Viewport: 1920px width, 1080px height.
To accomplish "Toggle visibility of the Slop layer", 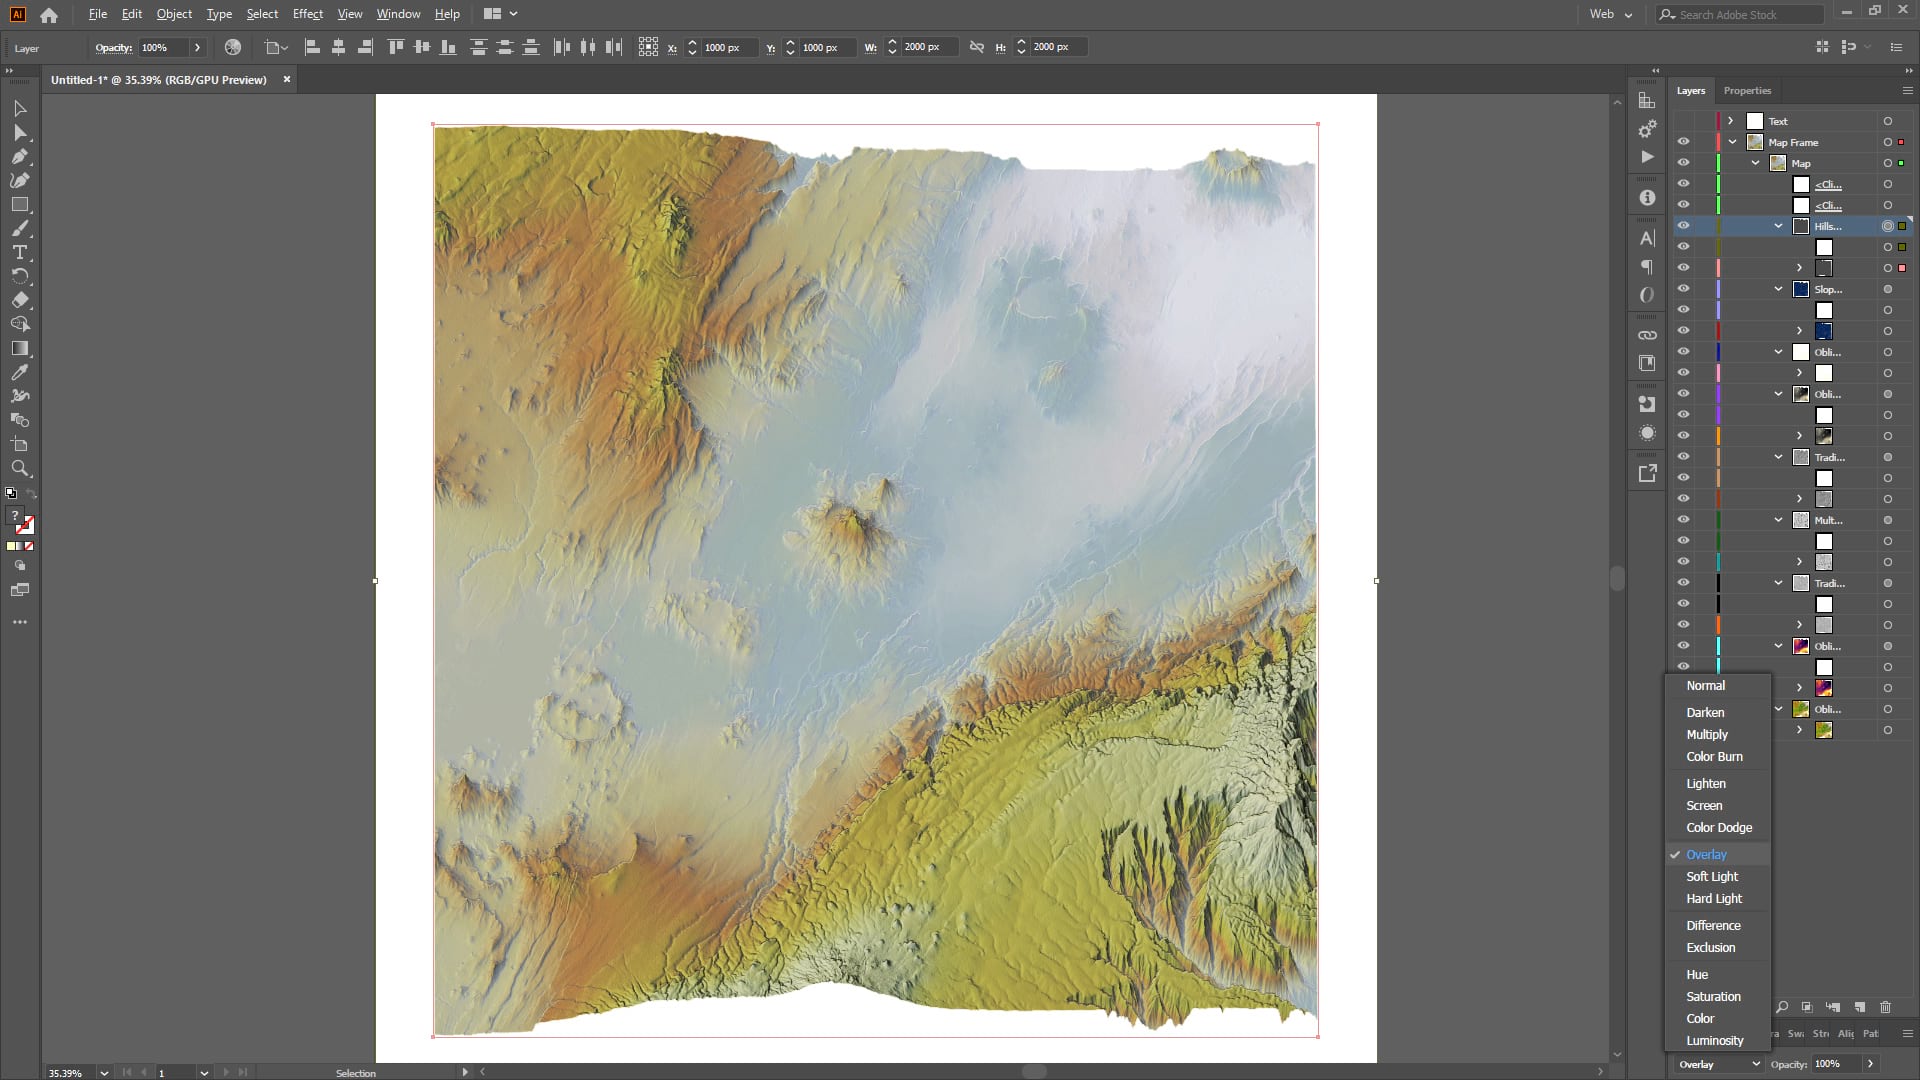I will click(x=1683, y=289).
